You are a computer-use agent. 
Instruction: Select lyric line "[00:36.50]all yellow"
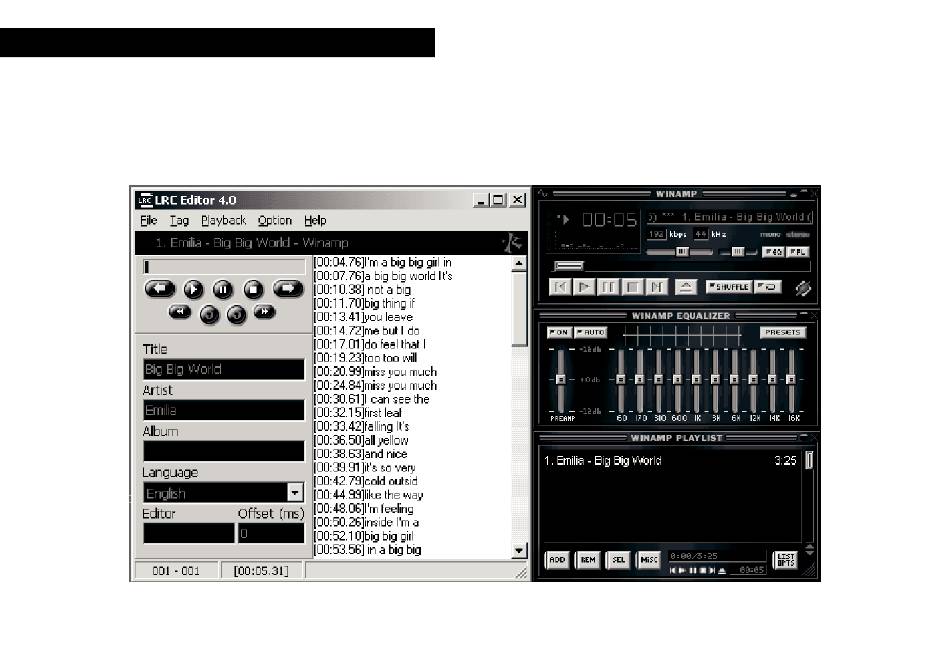click(x=361, y=440)
